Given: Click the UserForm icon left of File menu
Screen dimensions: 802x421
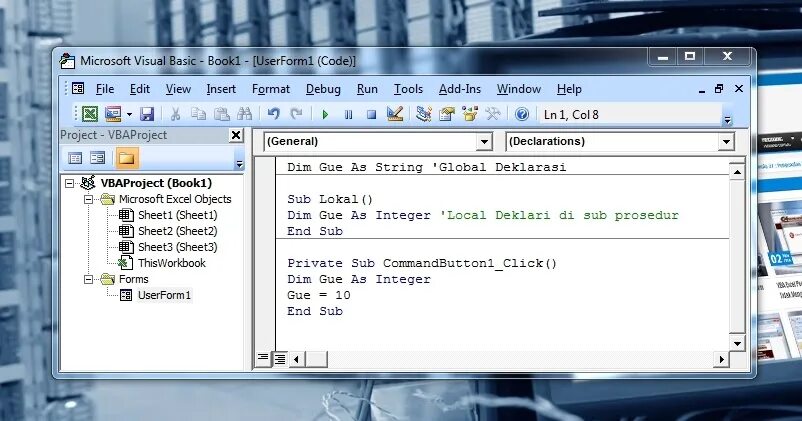Looking at the screenshot, I should (78, 88).
